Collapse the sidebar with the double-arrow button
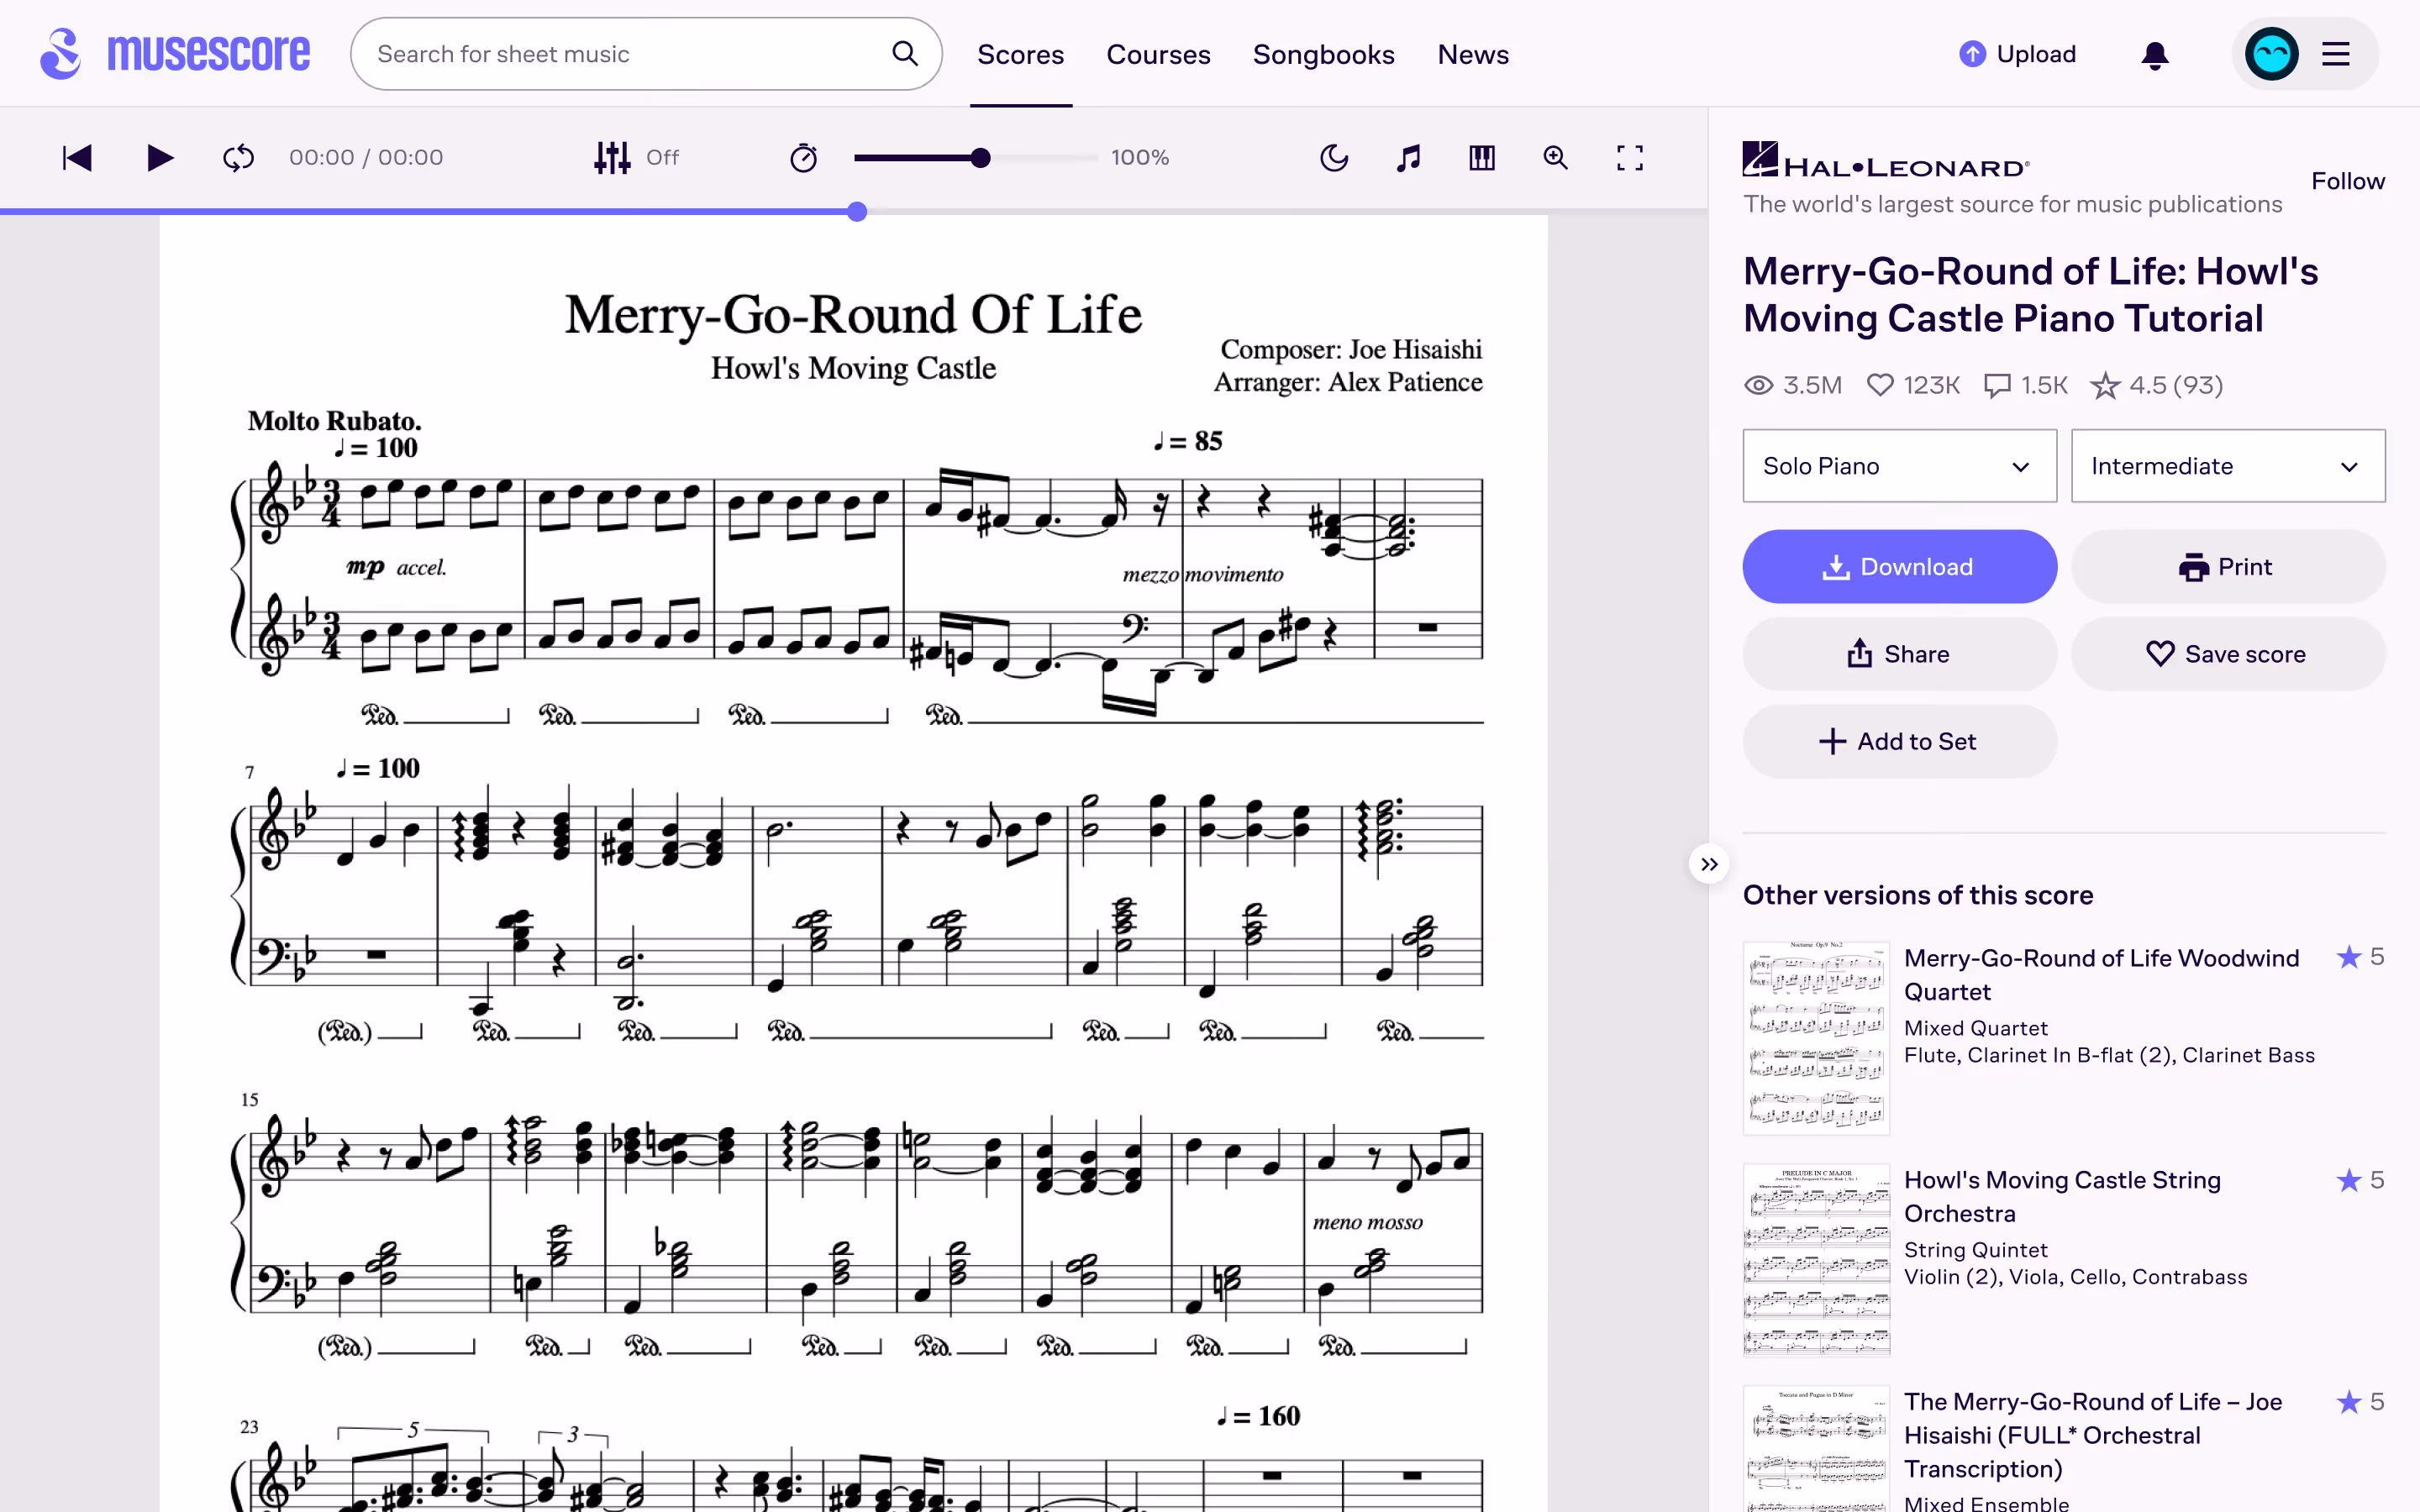The height and width of the screenshot is (1512, 2420). click(x=1709, y=864)
